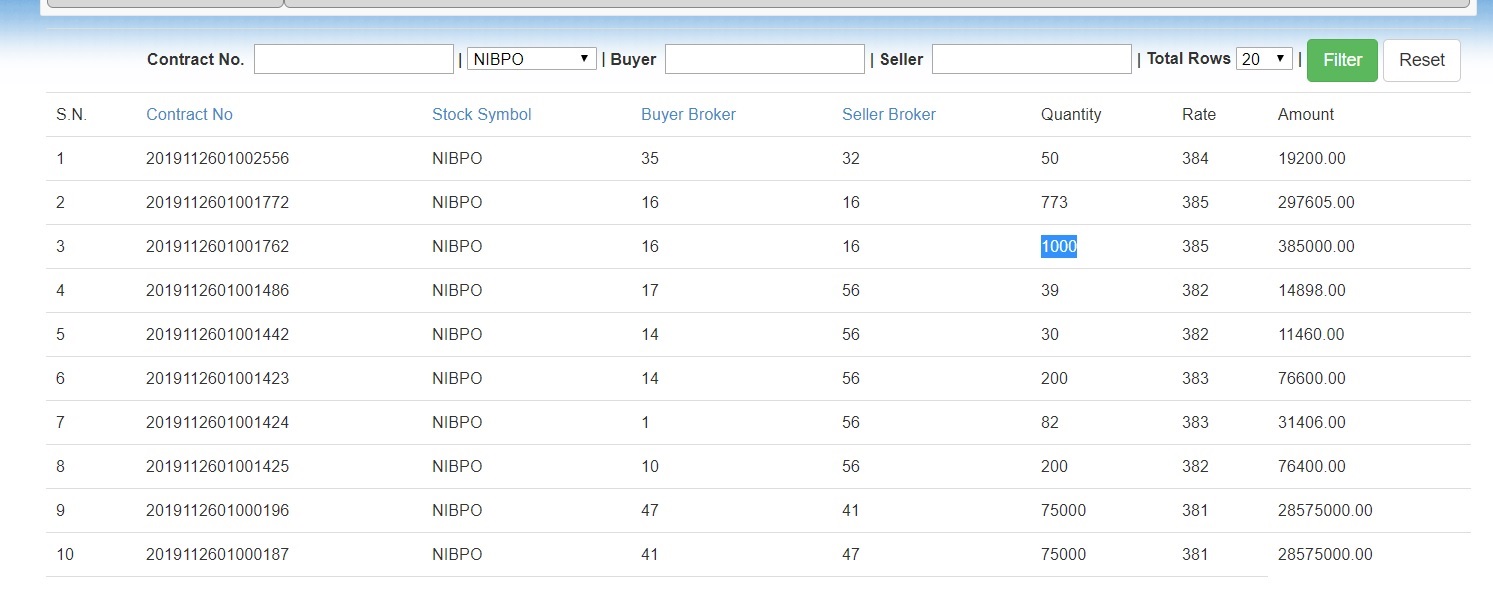Click the green Filter button

point(1341,60)
